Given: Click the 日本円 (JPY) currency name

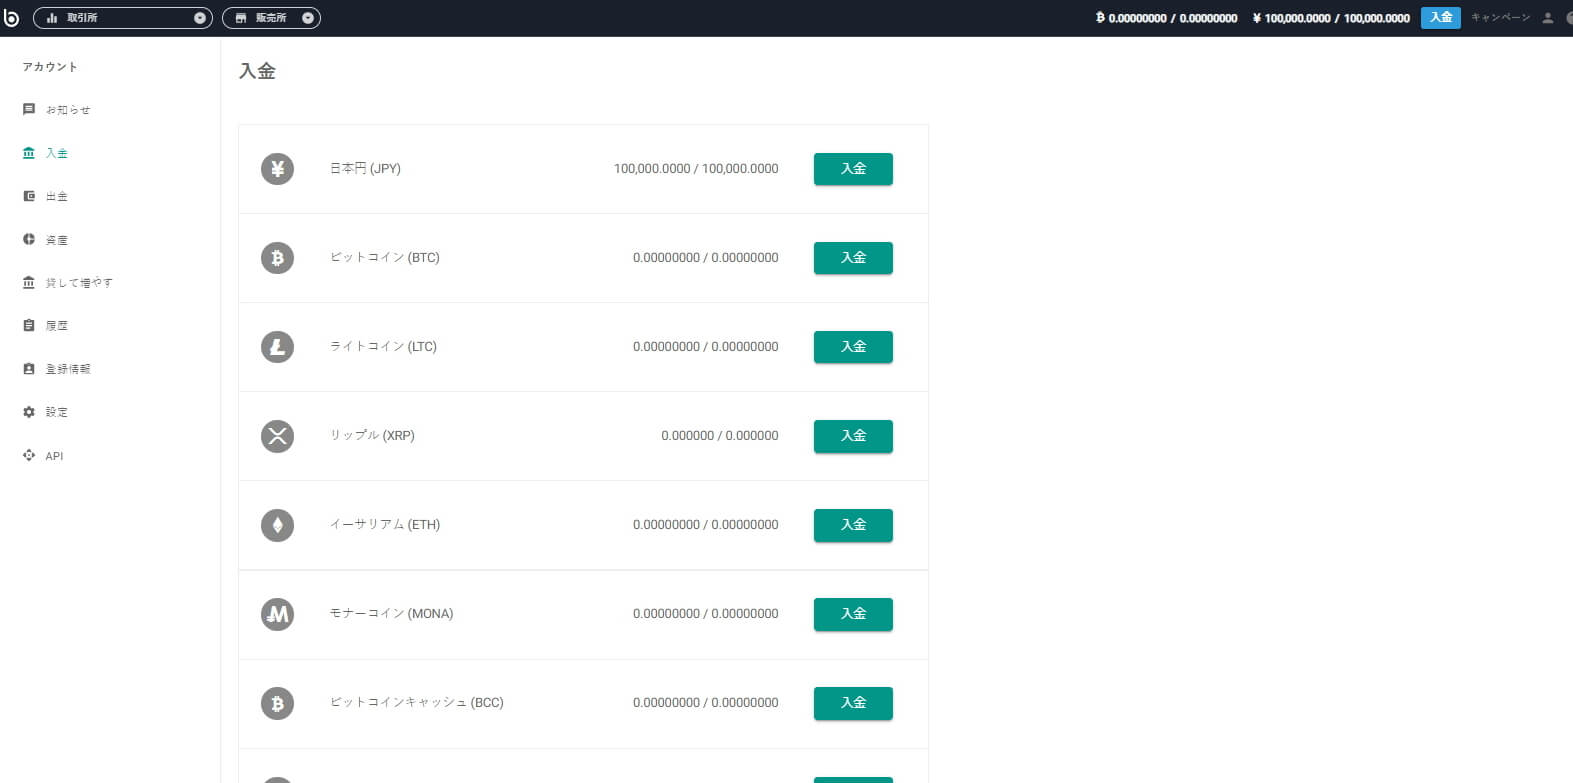Looking at the screenshot, I should point(366,169).
